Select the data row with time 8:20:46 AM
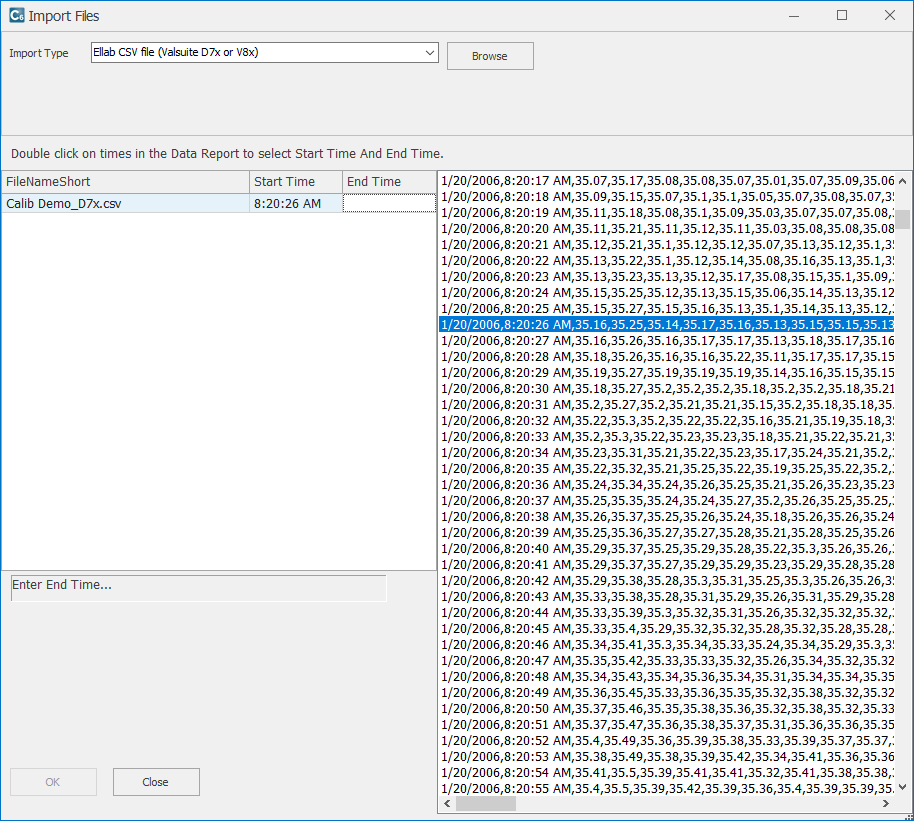This screenshot has width=914, height=821. click(x=667, y=644)
